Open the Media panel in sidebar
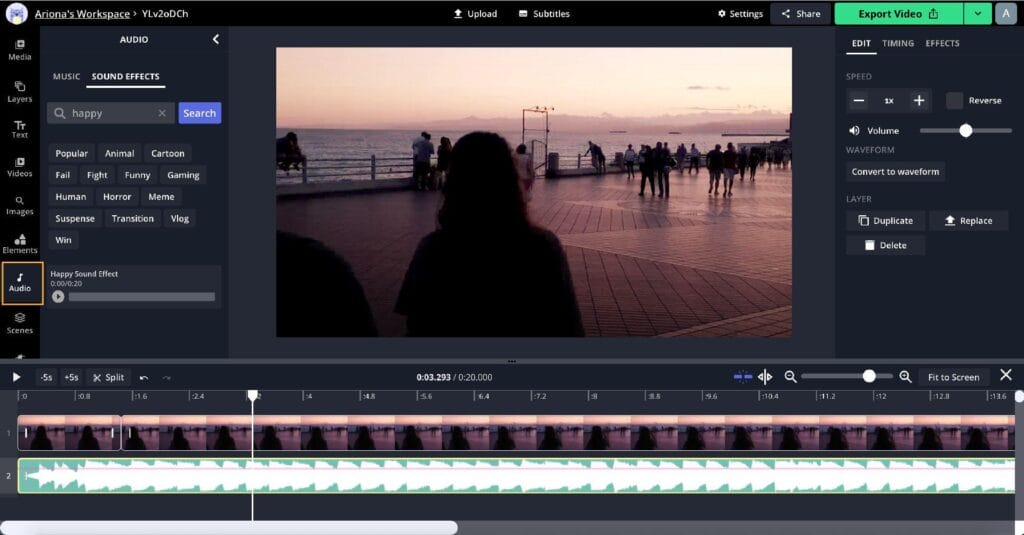 (20, 50)
